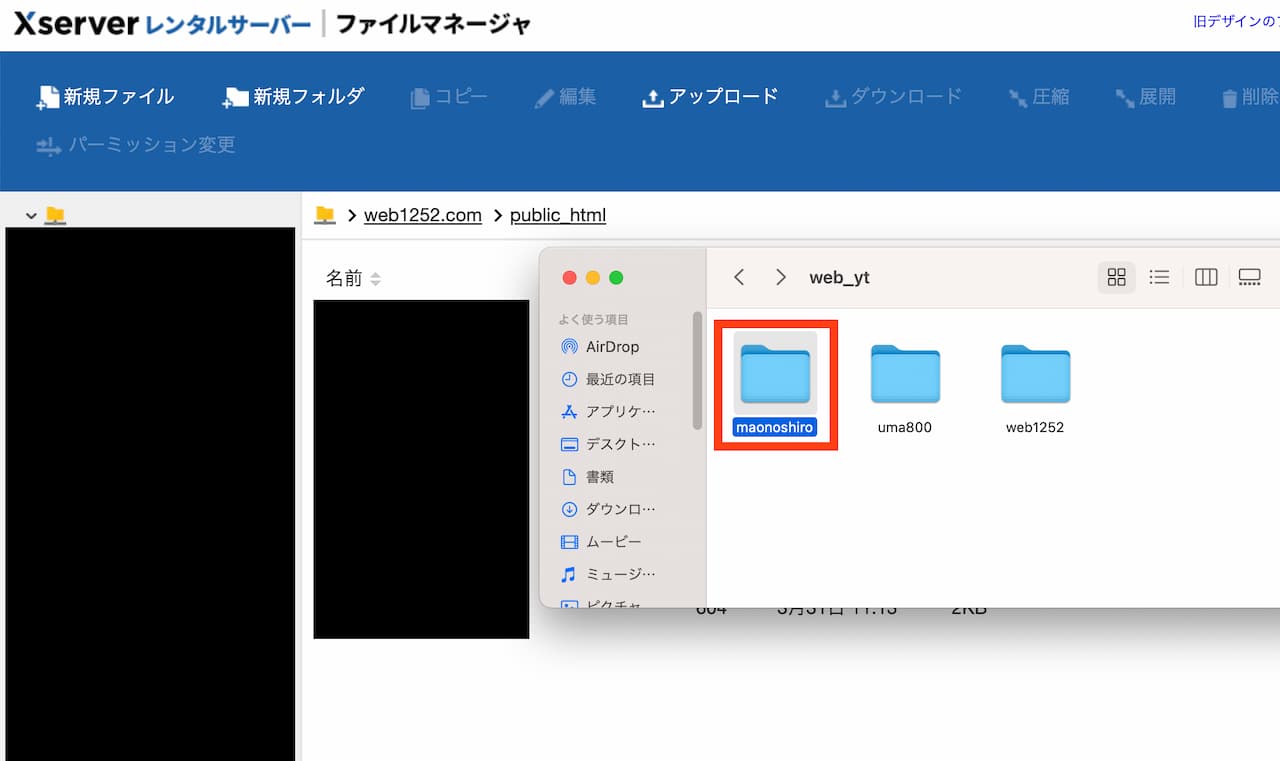This screenshot has height=761, width=1280.
Task: Minimize the Finder window with yellow button
Action: 593,278
